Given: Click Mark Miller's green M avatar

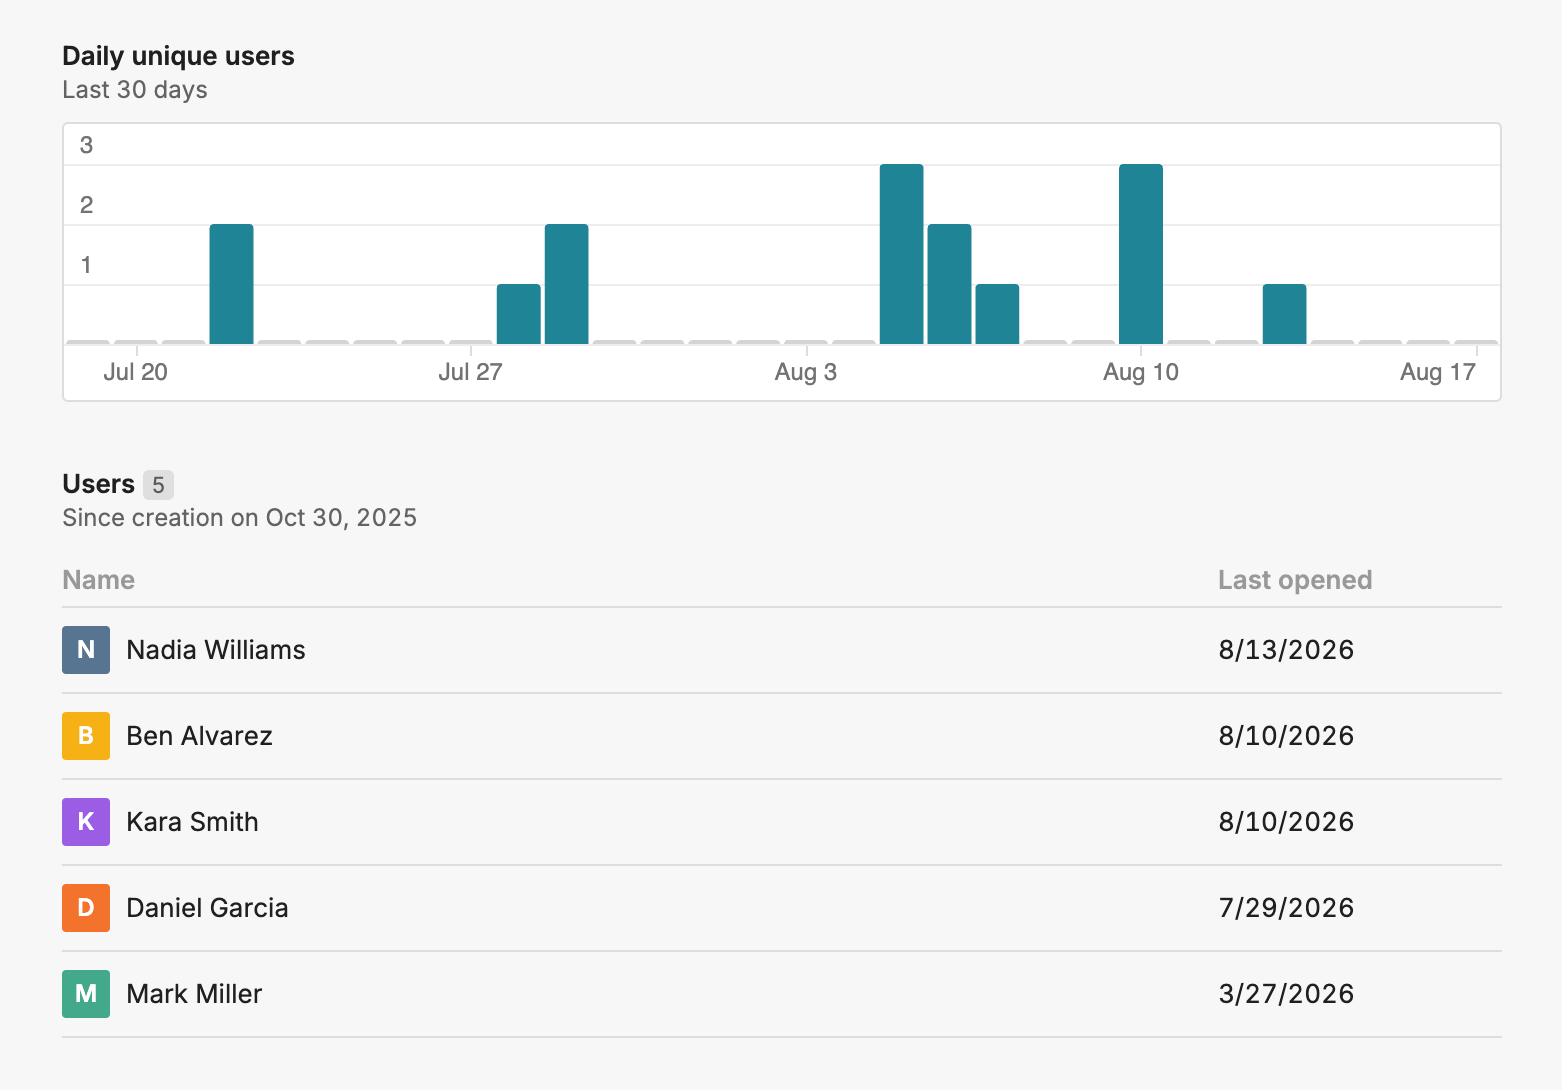Looking at the screenshot, I should (86, 994).
